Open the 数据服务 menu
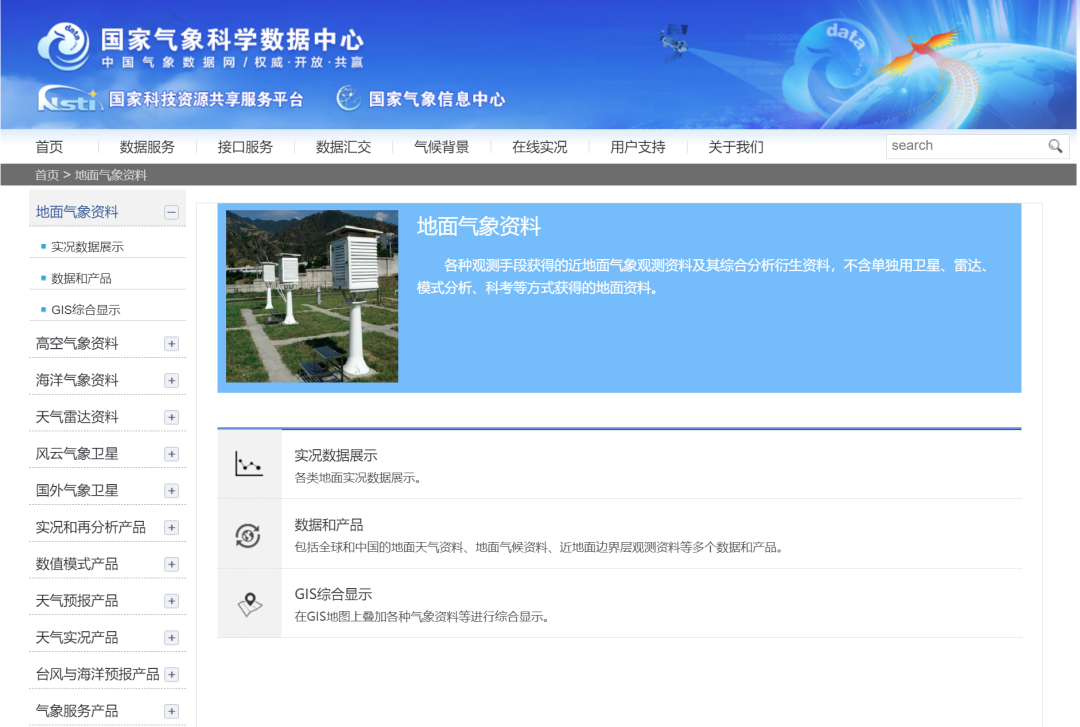Screen dimensions: 1080x727 (x=145, y=146)
